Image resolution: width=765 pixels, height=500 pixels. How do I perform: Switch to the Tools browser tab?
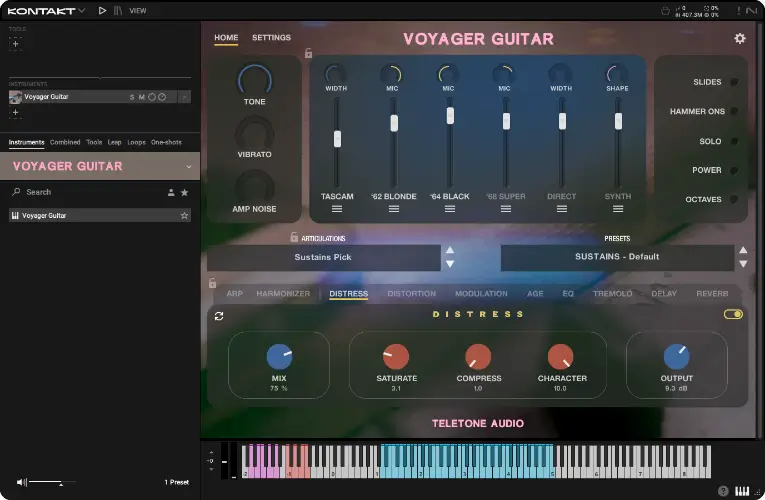pos(94,142)
